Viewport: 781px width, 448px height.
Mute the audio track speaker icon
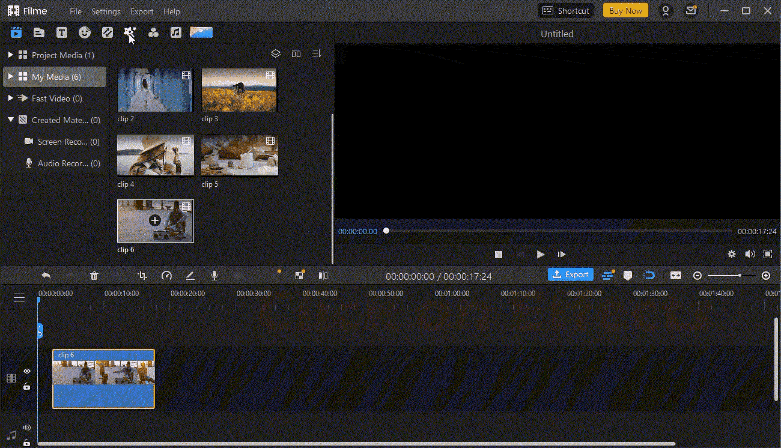pyautogui.click(x=27, y=428)
